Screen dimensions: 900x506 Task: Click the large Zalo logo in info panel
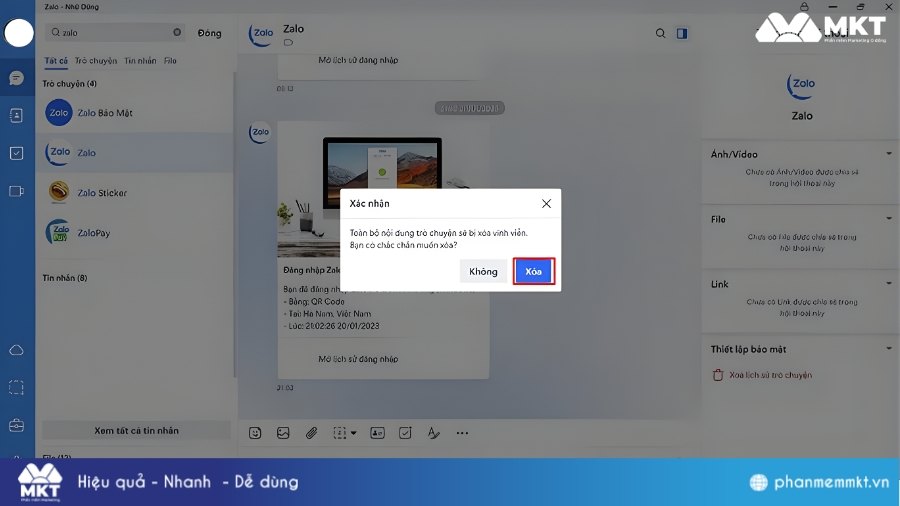(801, 86)
